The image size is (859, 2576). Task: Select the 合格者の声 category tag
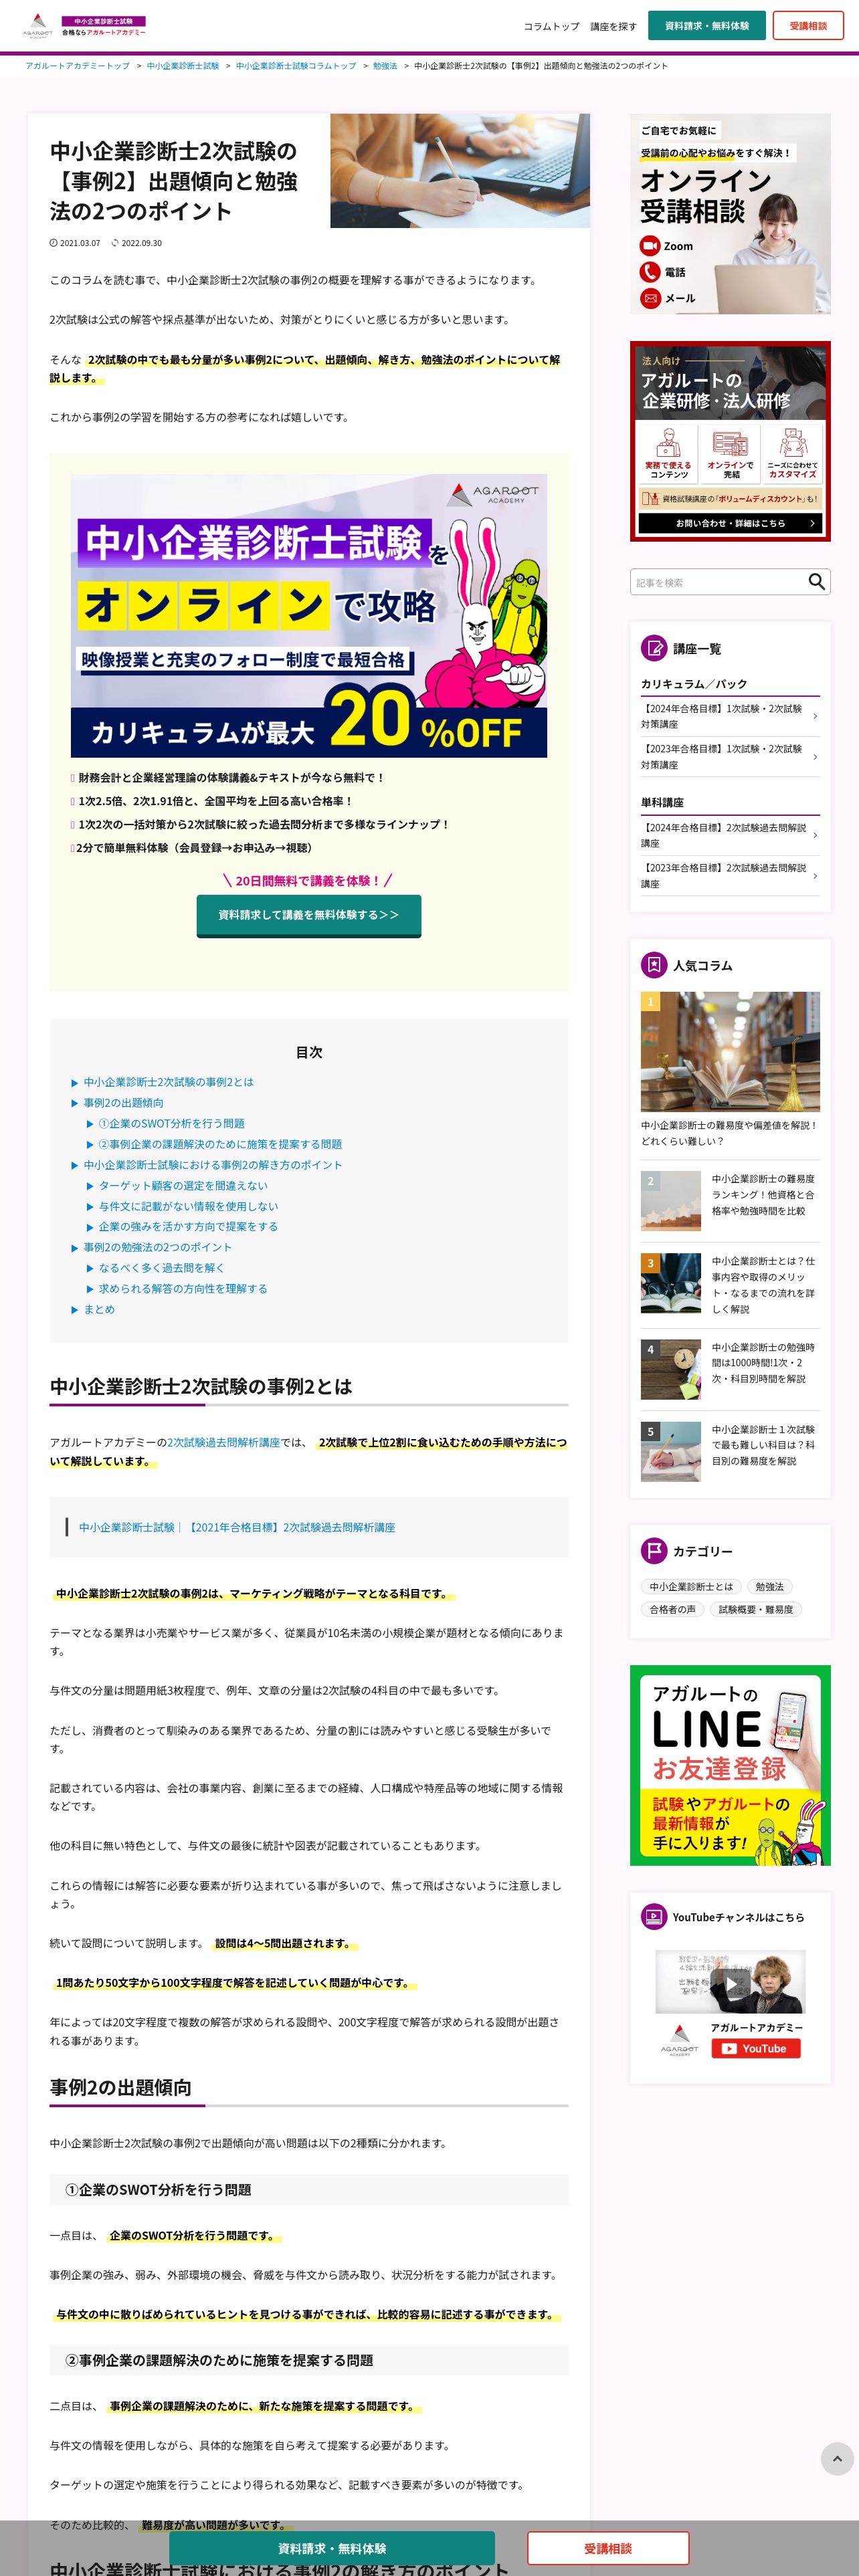[x=672, y=1609]
